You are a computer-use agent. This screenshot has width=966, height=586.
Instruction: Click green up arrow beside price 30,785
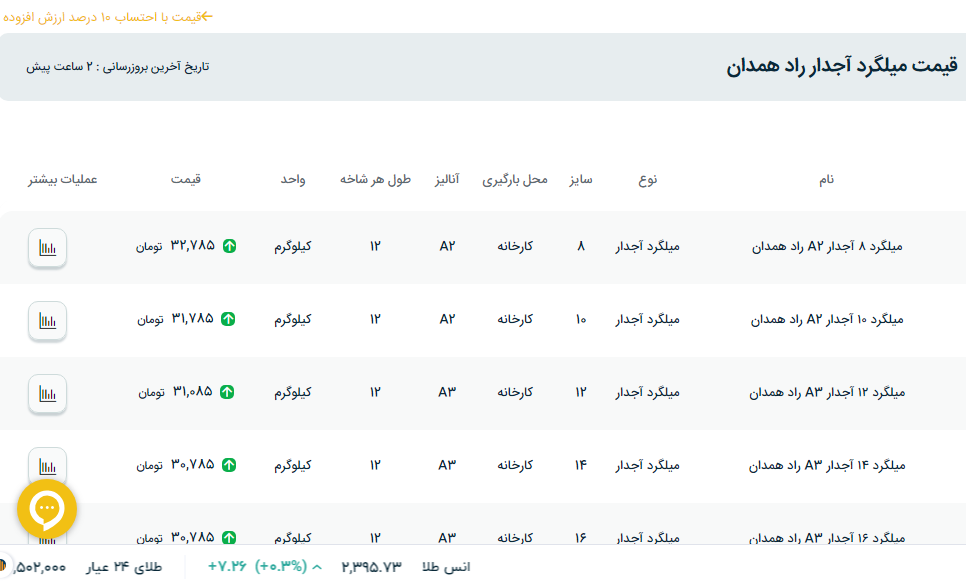(229, 465)
